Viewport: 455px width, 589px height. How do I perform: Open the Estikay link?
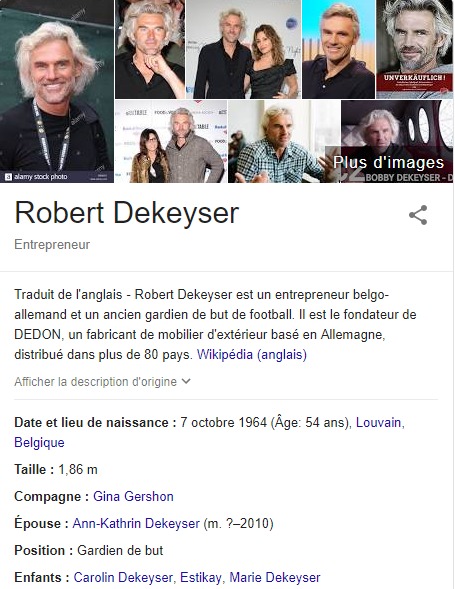(x=200, y=577)
